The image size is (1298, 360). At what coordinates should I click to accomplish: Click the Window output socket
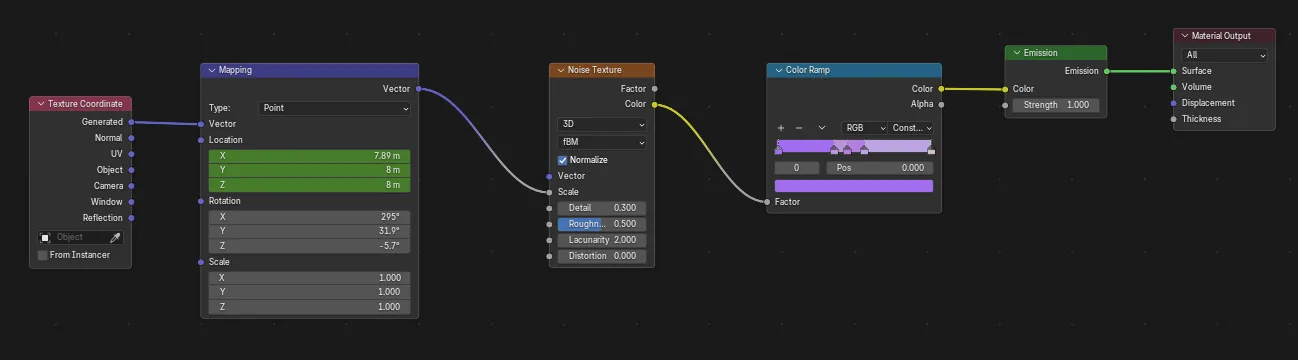[x=131, y=202]
